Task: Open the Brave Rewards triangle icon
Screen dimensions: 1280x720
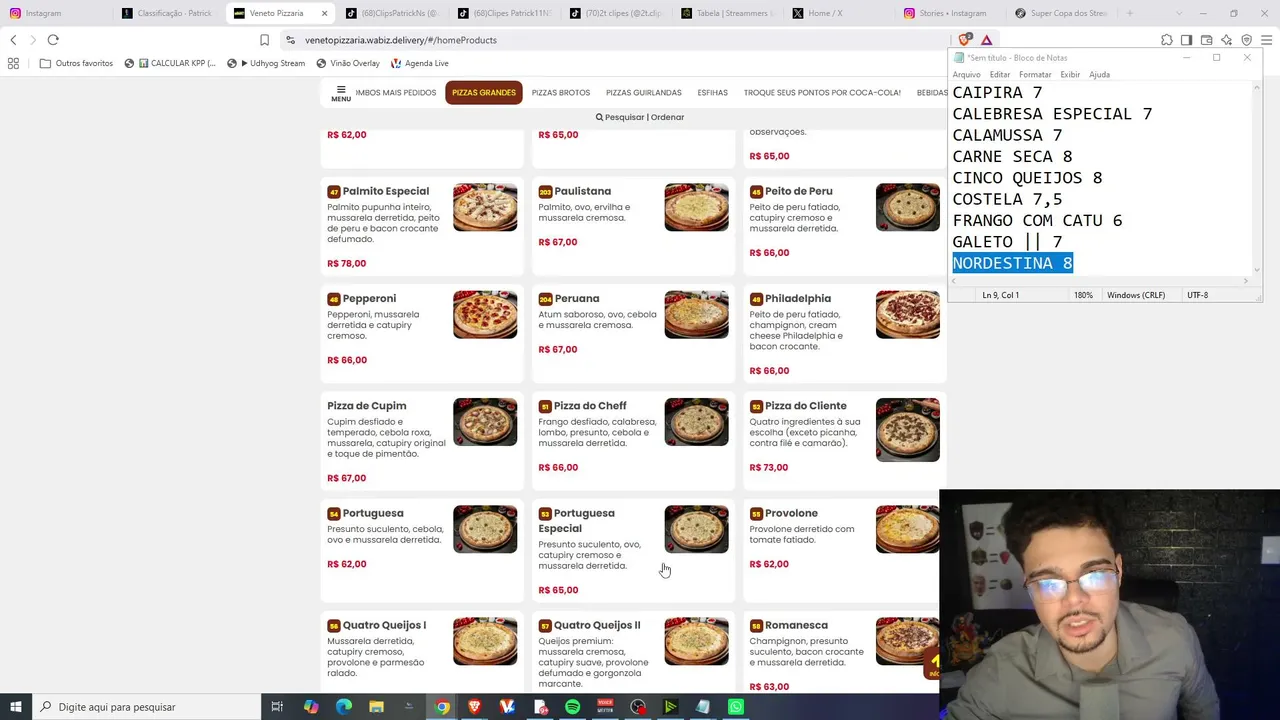Action: pyautogui.click(x=986, y=40)
